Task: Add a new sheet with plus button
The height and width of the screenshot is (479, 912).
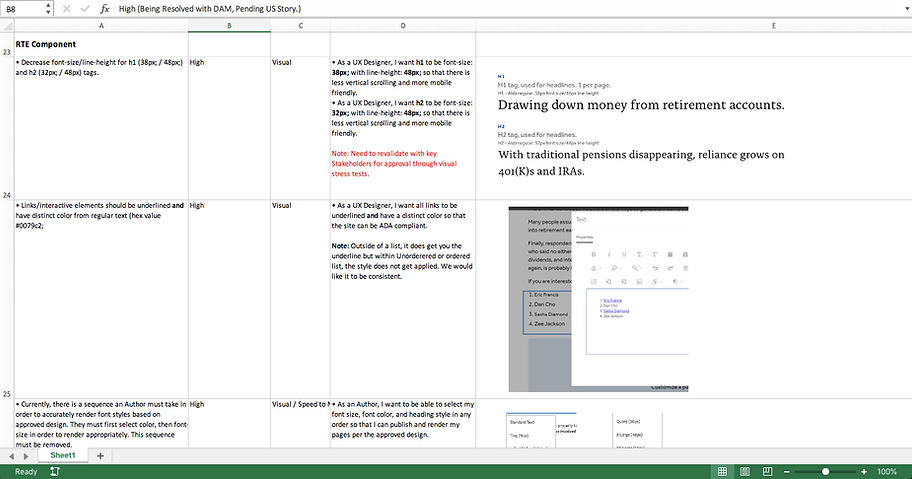Action: coord(100,456)
